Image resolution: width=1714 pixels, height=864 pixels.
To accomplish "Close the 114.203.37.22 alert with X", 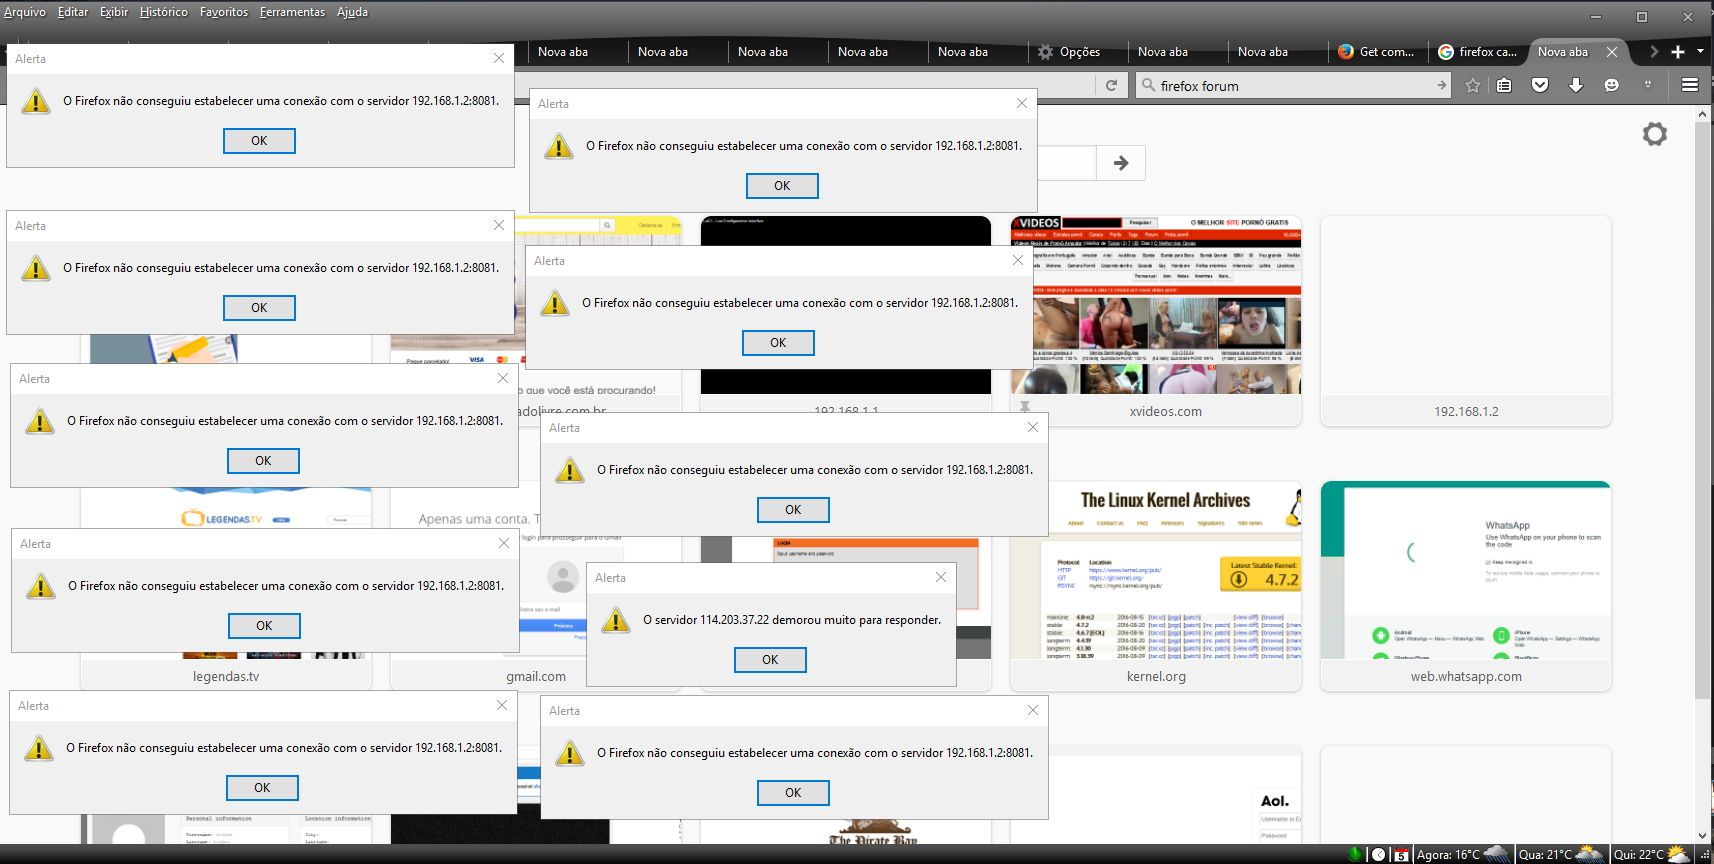I will pyautogui.click(x=940, y=577).
